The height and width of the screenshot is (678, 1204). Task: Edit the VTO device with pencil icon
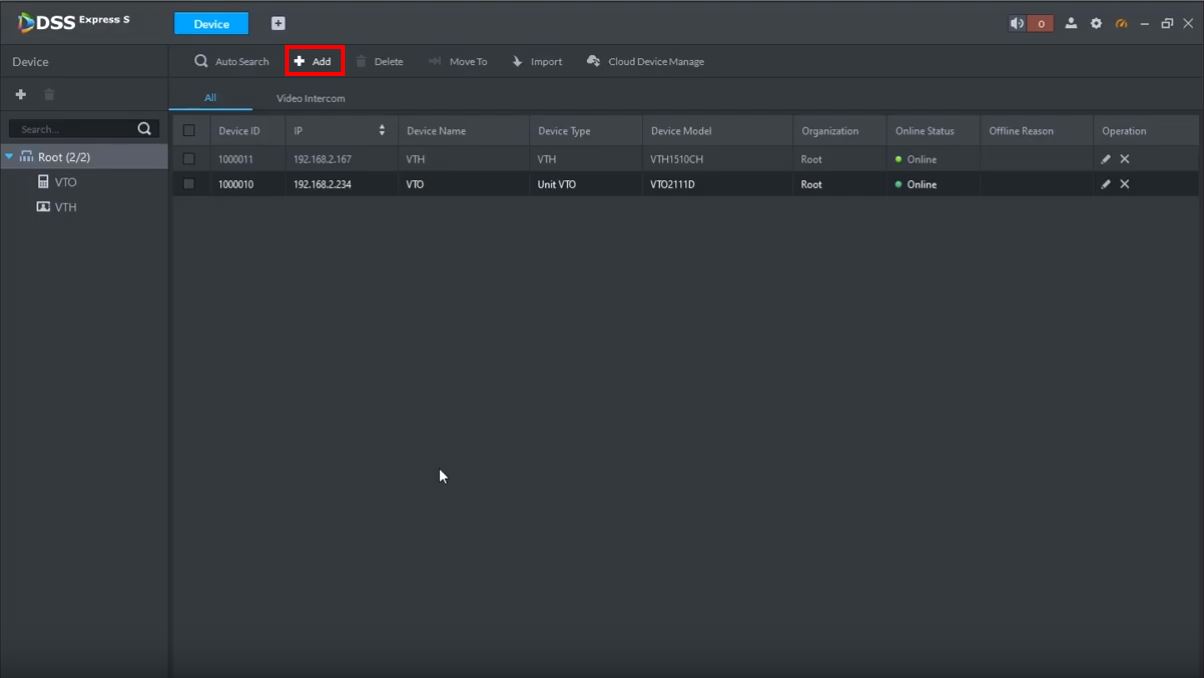1106,184
